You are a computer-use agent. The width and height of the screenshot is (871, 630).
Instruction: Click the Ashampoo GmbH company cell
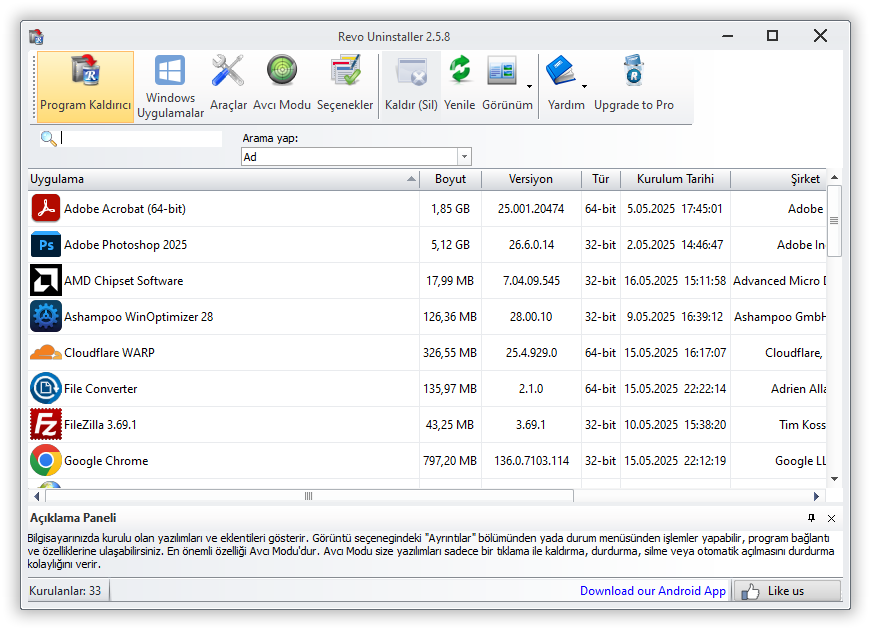pos(779,317)
